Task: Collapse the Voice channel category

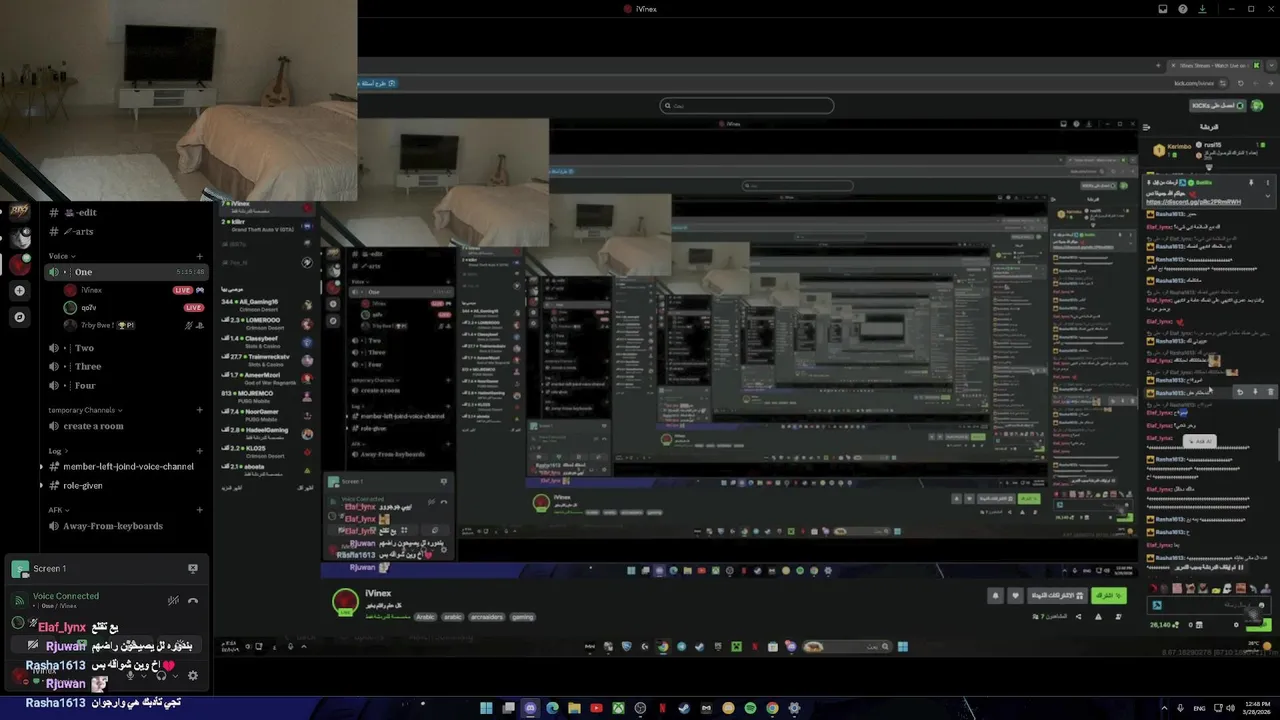Action: 61,256
